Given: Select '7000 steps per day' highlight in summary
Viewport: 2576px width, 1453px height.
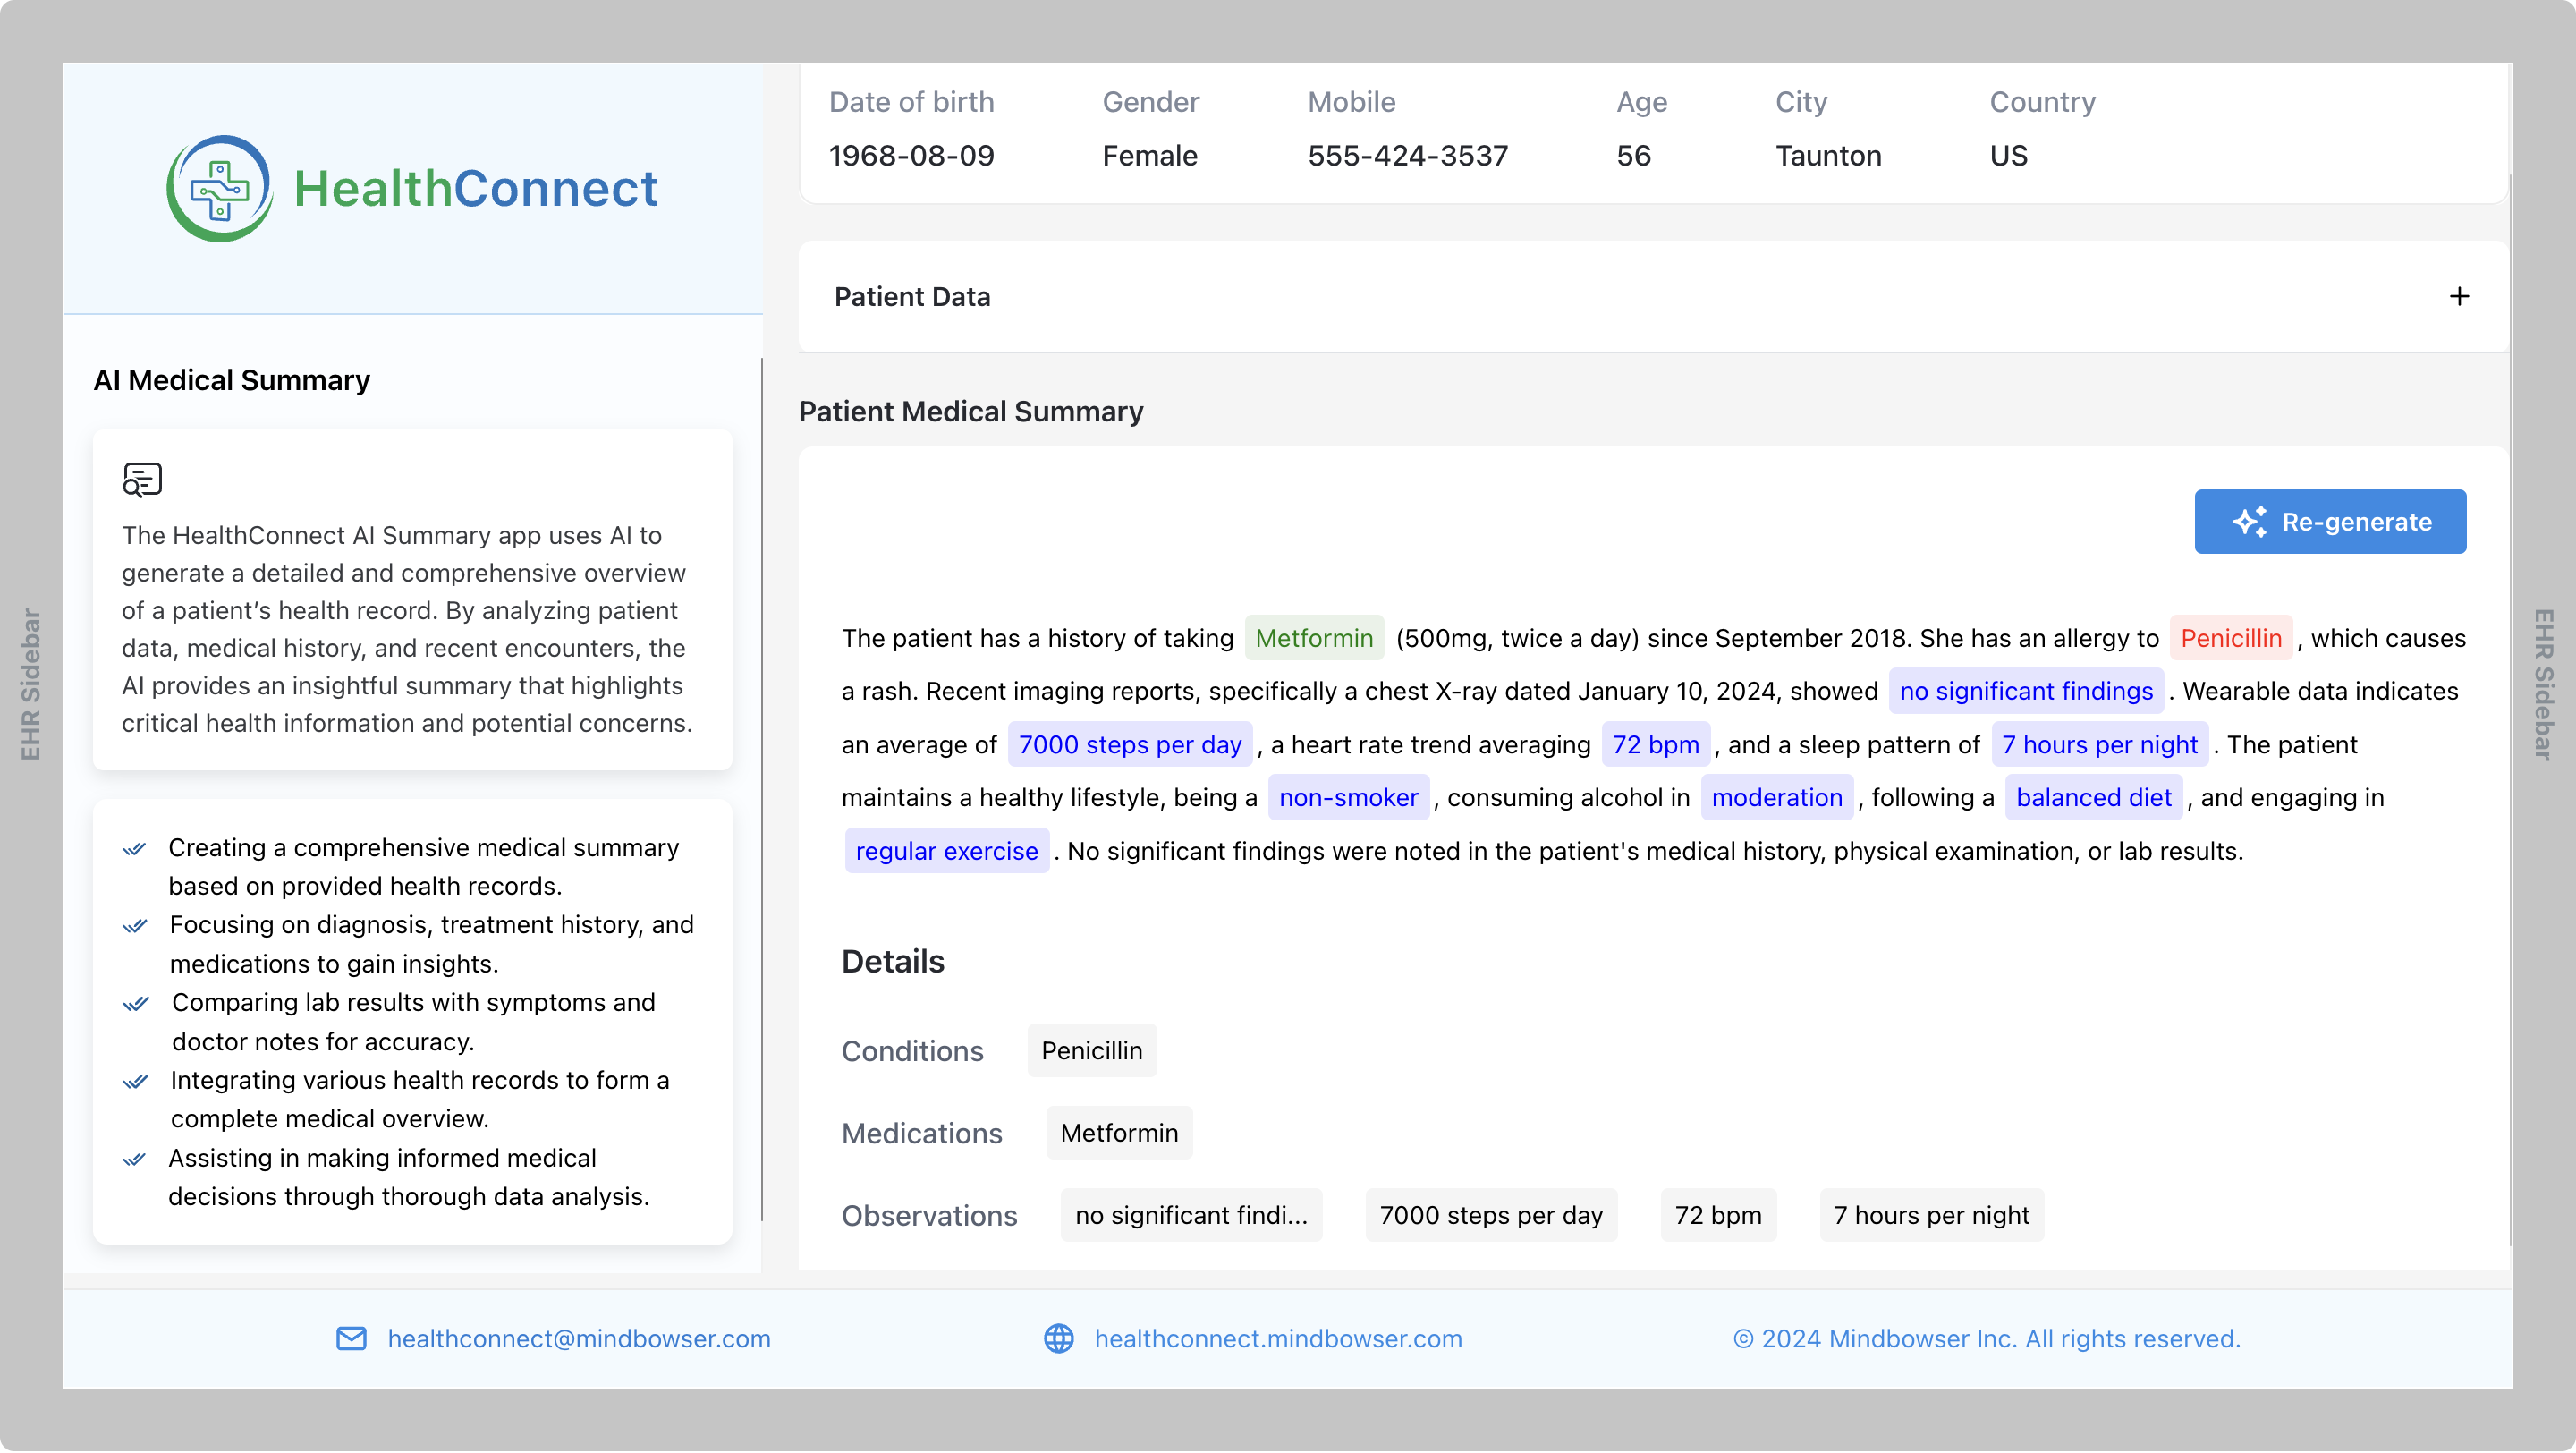Looking at the screenshot, I should (x=1130, y=745).
